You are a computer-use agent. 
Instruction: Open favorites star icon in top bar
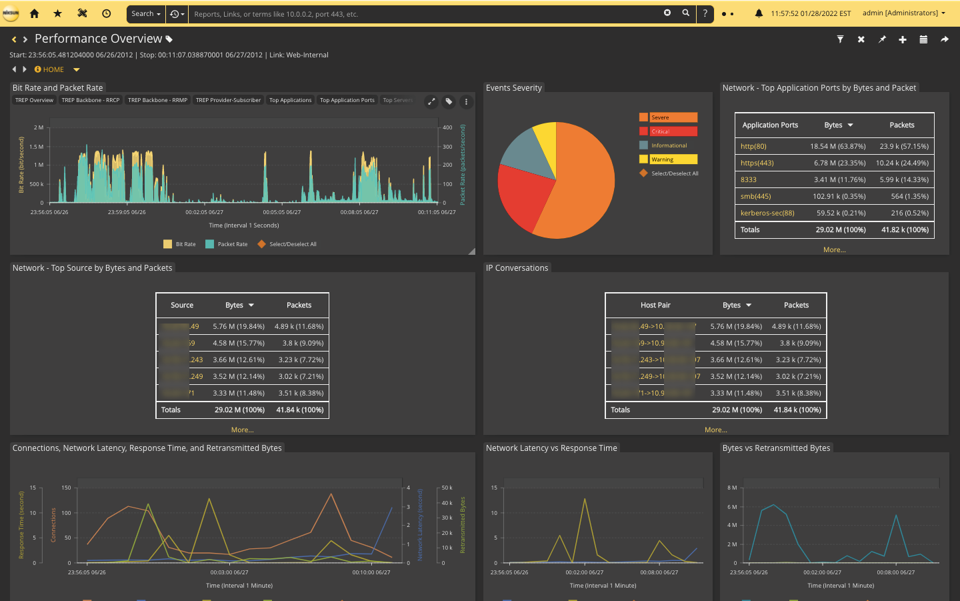57,14
